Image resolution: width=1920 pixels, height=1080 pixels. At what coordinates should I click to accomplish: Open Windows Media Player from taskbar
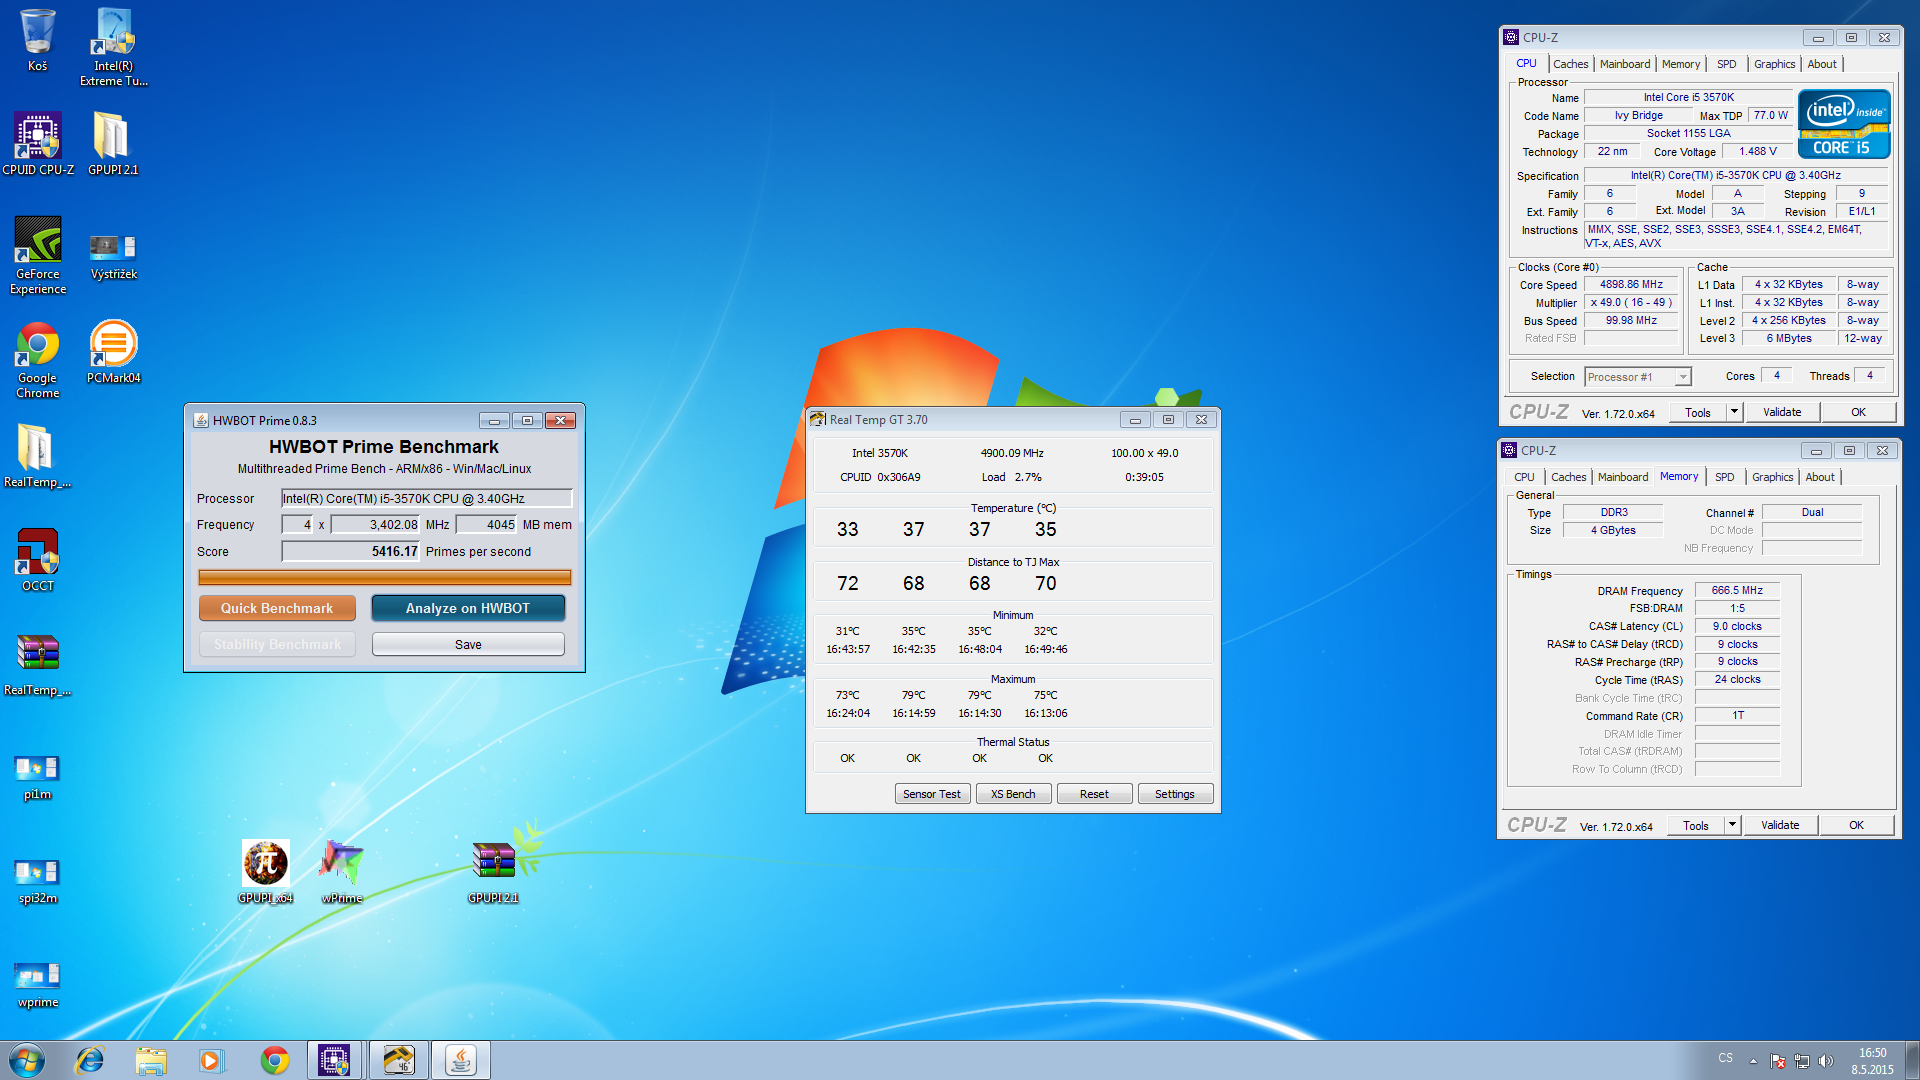pyautogui.click(x=211, y=1060)
